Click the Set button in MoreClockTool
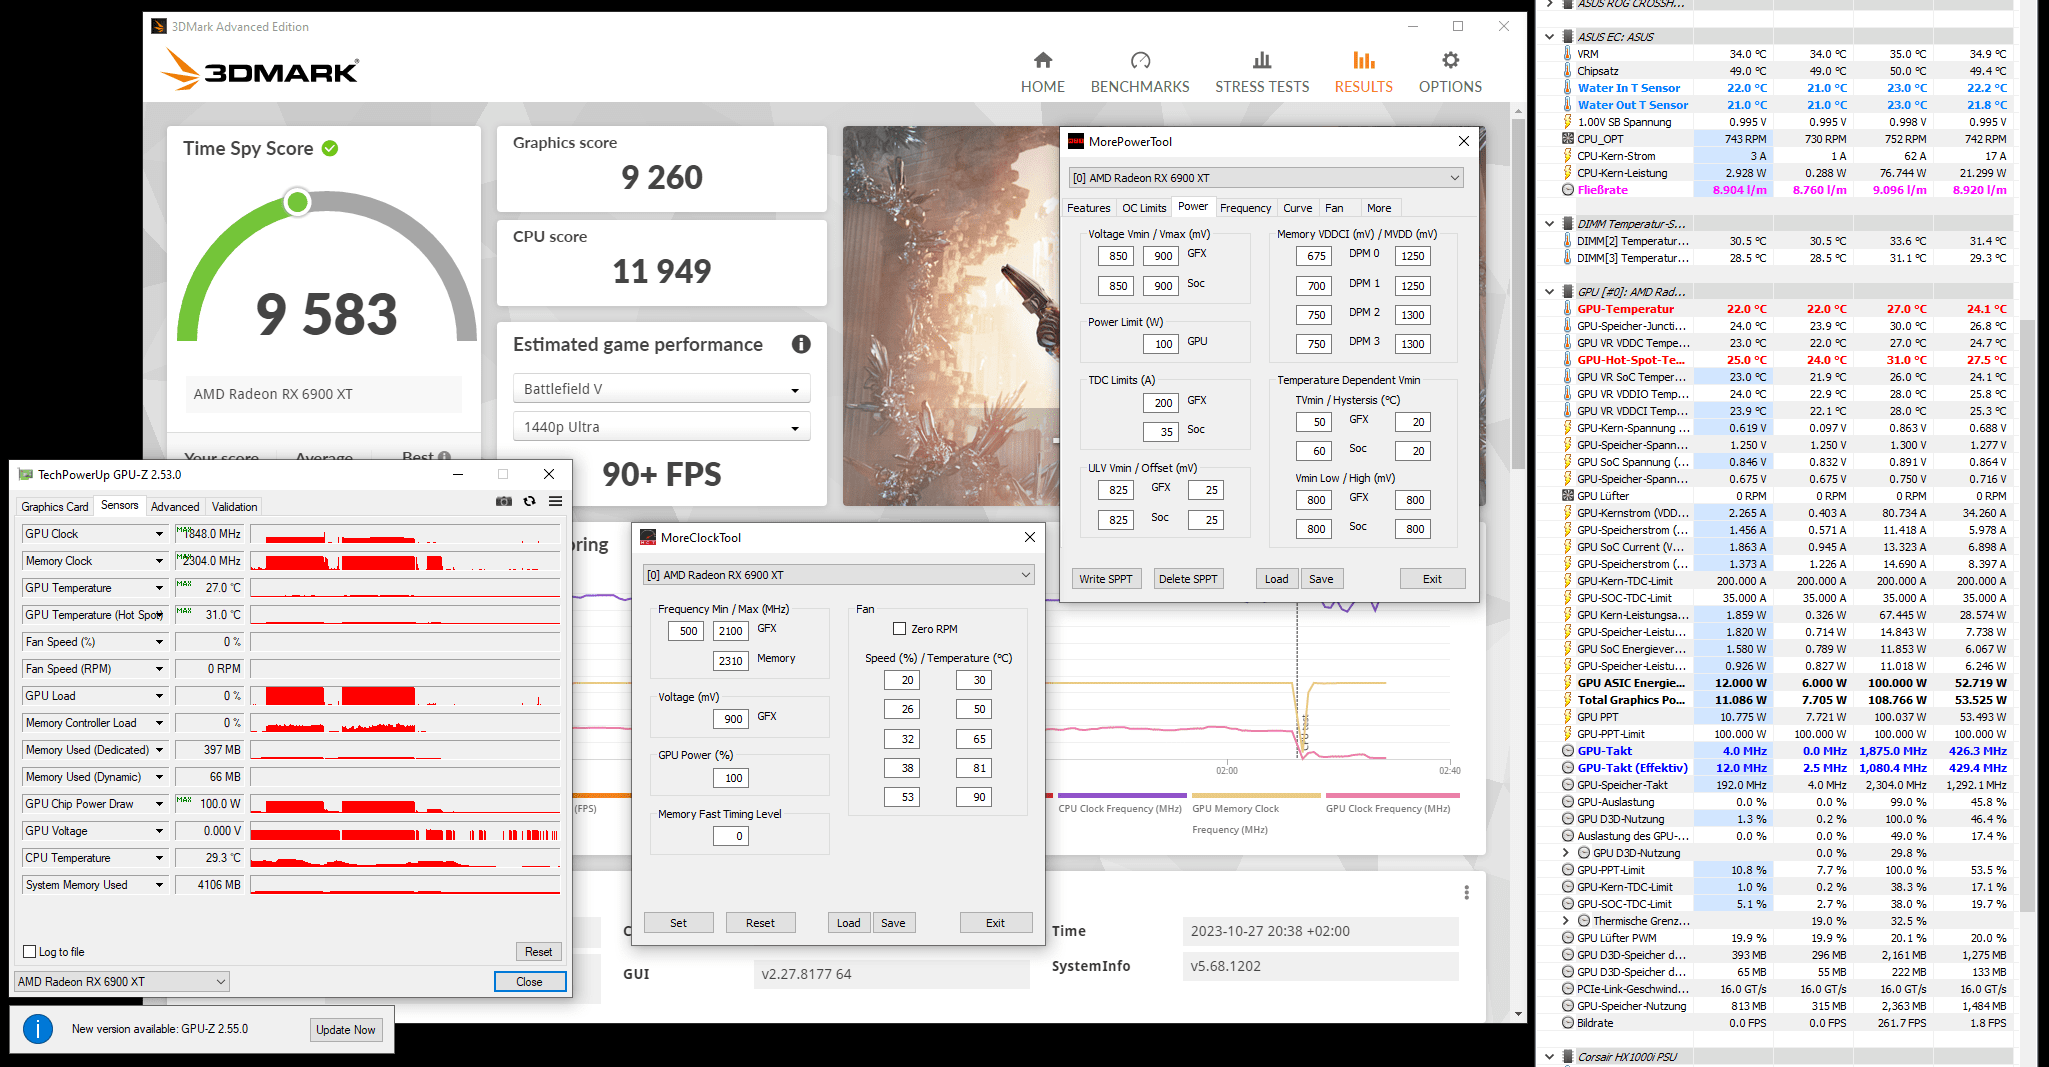This screenshot has height=1067, width=2049. coord(678,923)
